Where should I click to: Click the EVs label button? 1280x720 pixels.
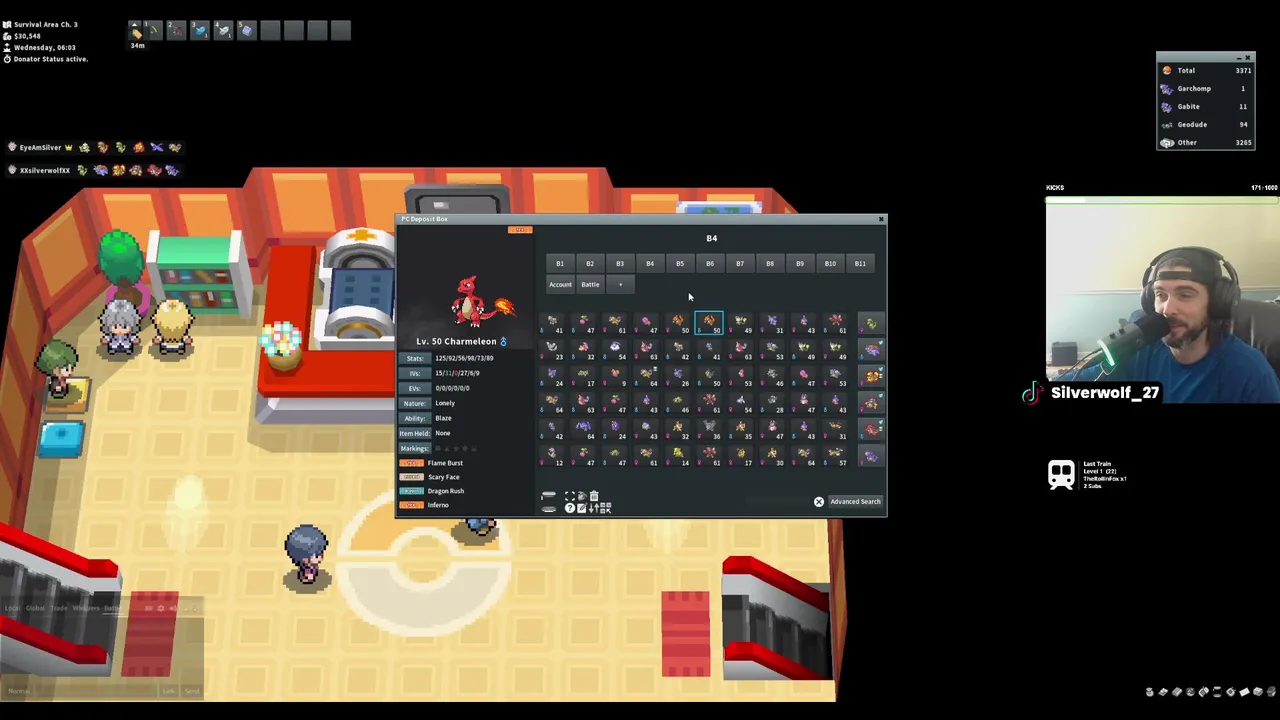[415, 388]
